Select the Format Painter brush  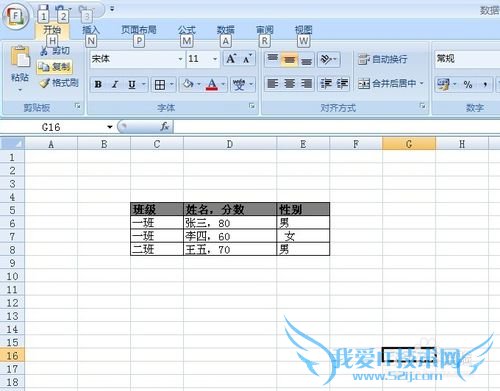point(59,83)
